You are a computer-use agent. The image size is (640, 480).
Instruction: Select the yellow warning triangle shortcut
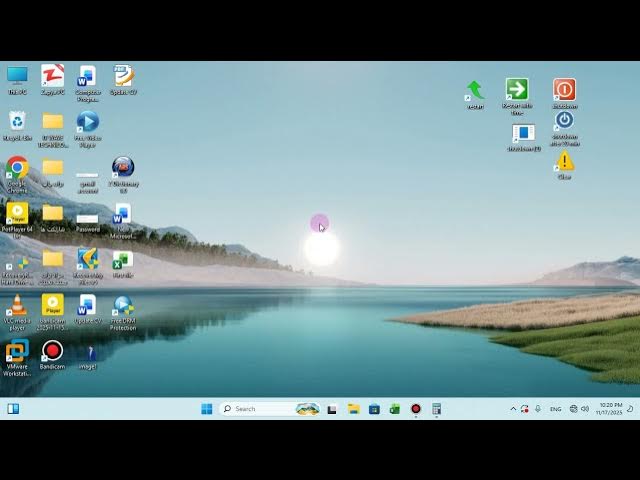click(x=564, y=164)
